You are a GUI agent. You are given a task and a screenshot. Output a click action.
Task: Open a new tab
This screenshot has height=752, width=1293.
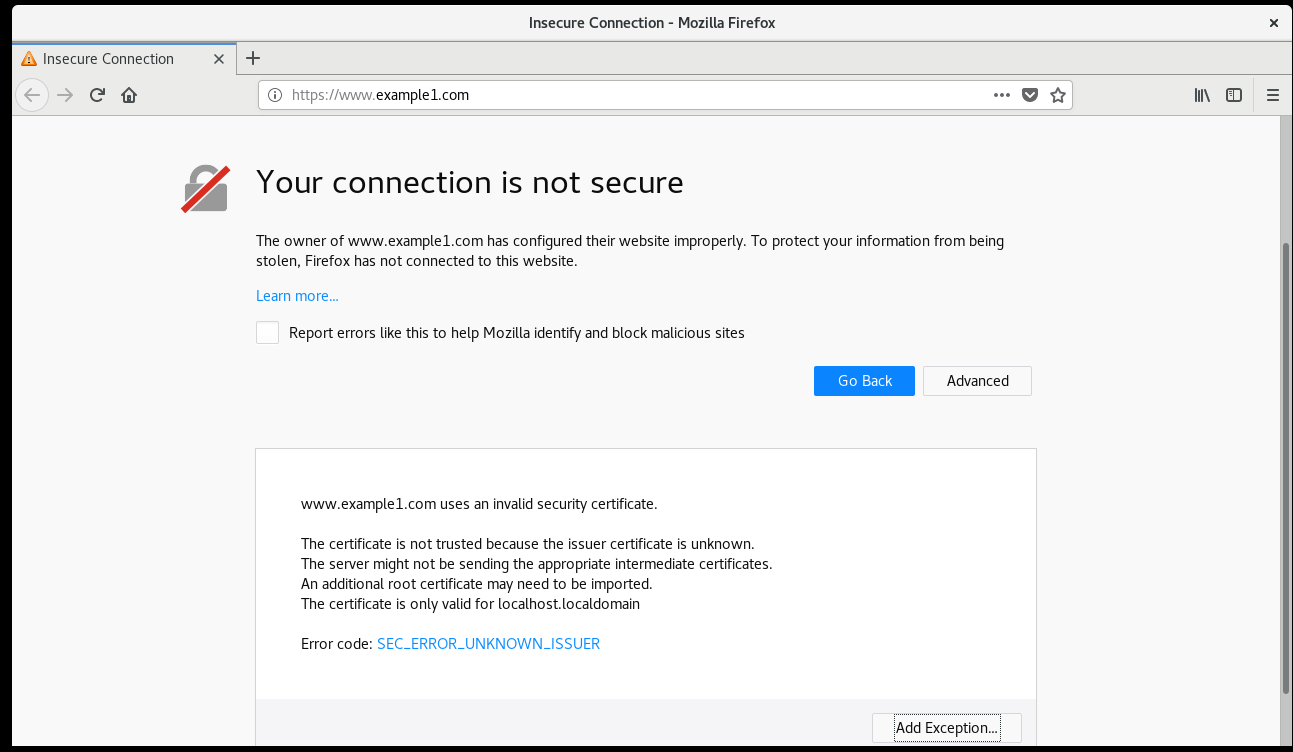point(253,58)
